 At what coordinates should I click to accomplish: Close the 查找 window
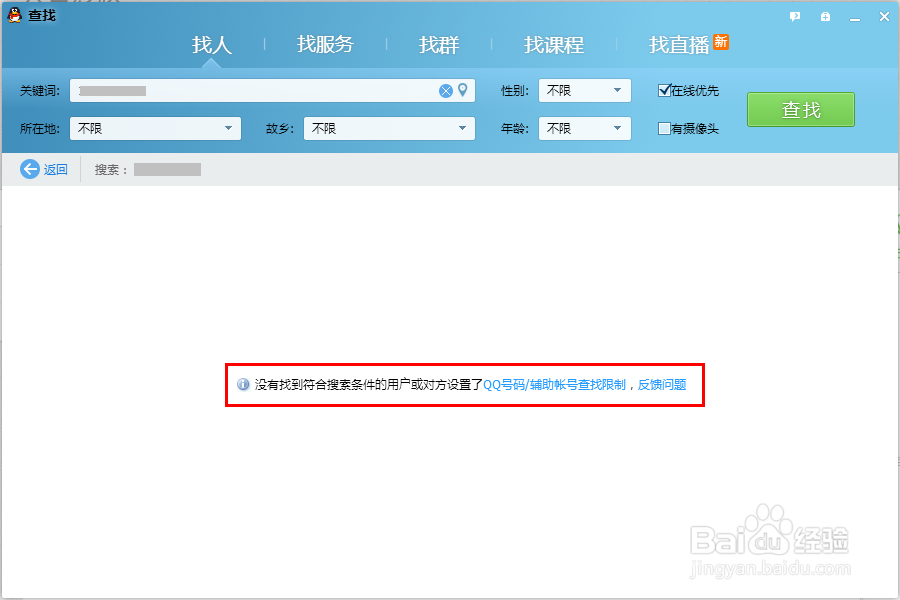[x=885, y=17]
